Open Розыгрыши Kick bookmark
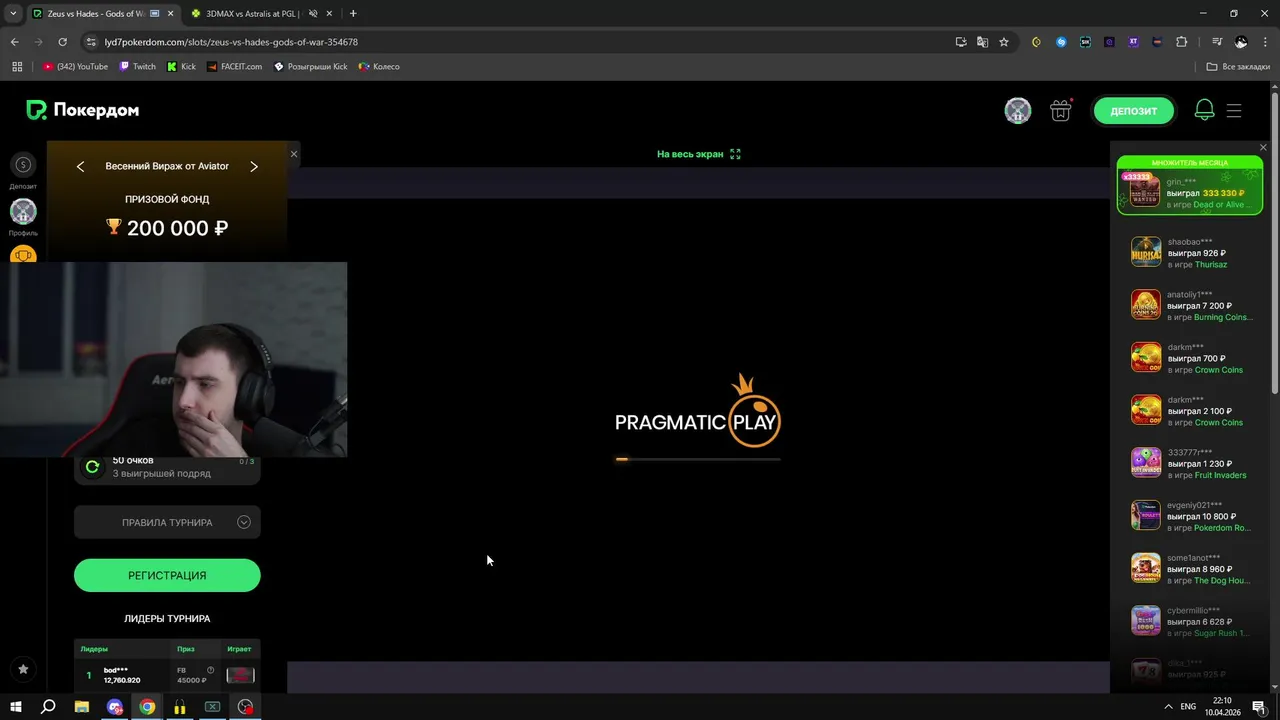 pyautogui.click(x=311, y=67)
